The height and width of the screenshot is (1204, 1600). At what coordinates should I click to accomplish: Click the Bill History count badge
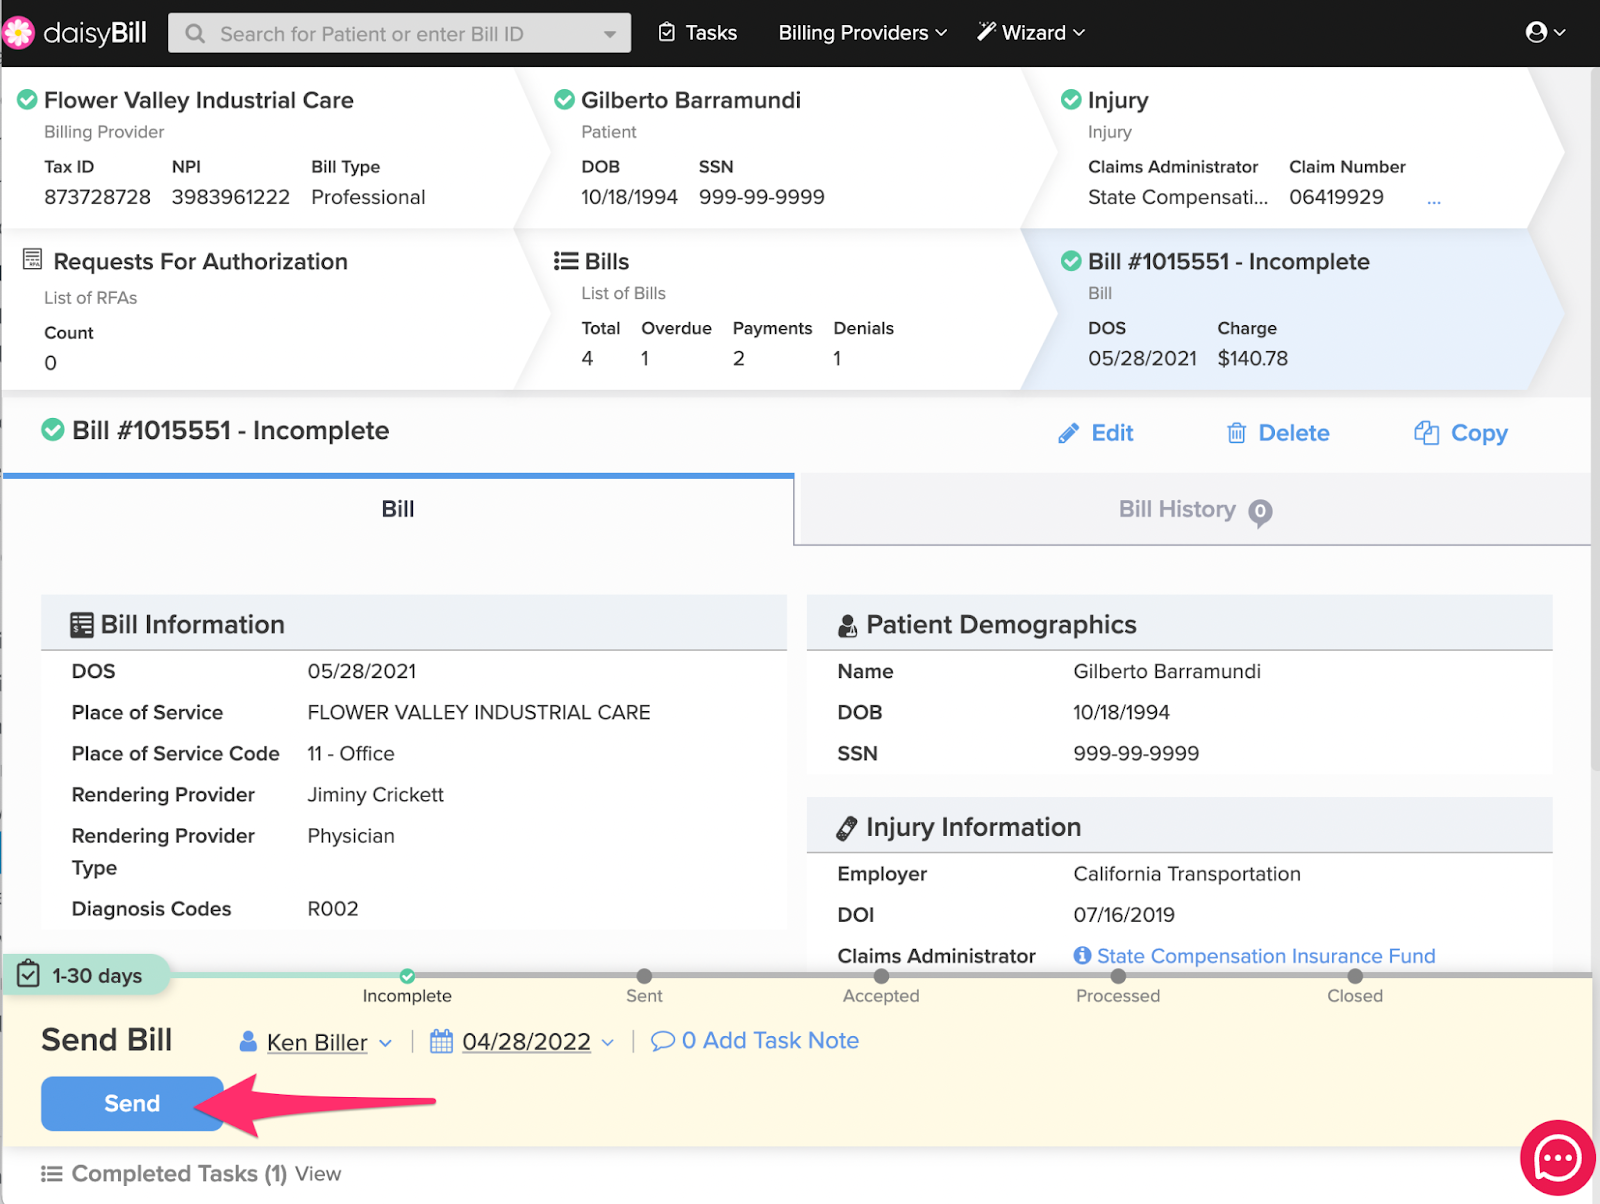1260,512
